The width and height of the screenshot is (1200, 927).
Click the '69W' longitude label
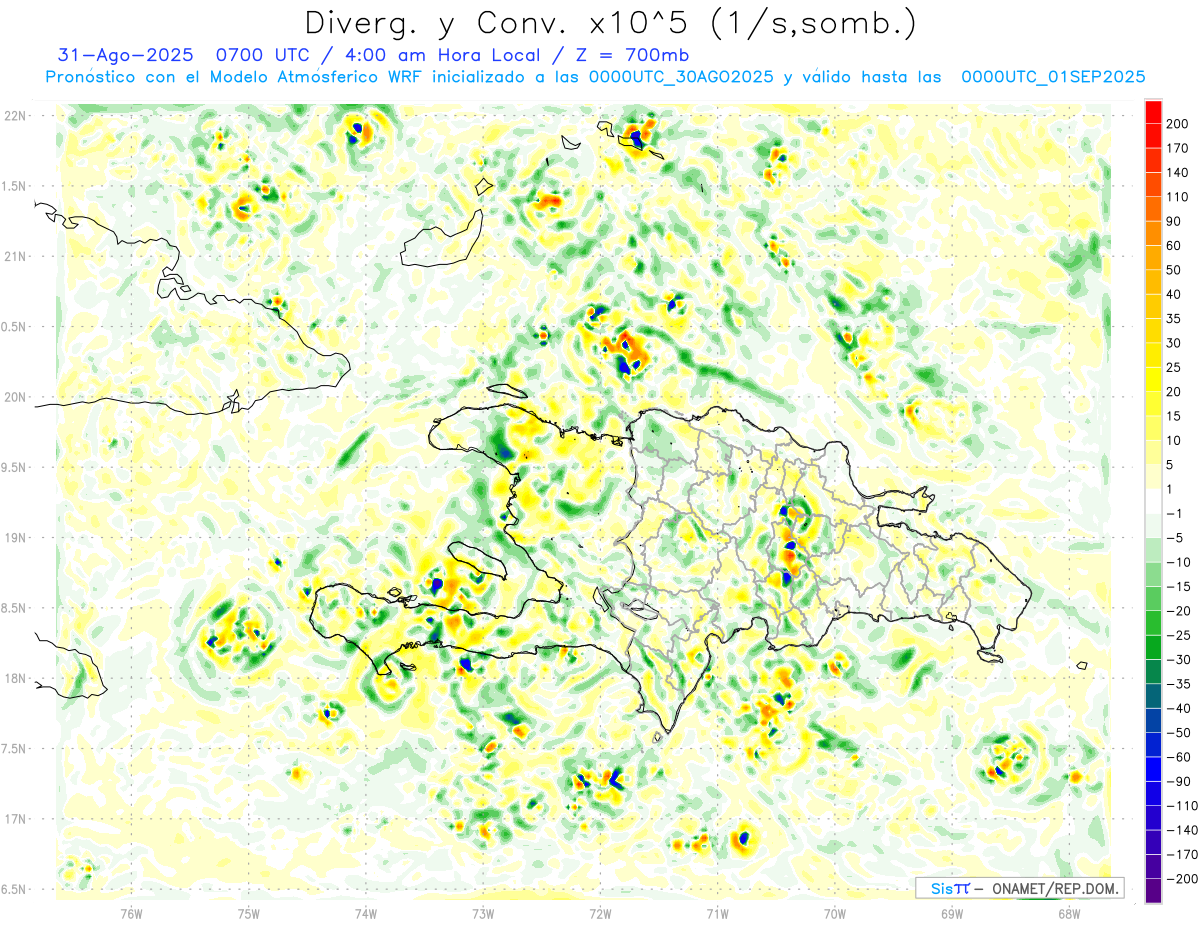coord(952,913)
